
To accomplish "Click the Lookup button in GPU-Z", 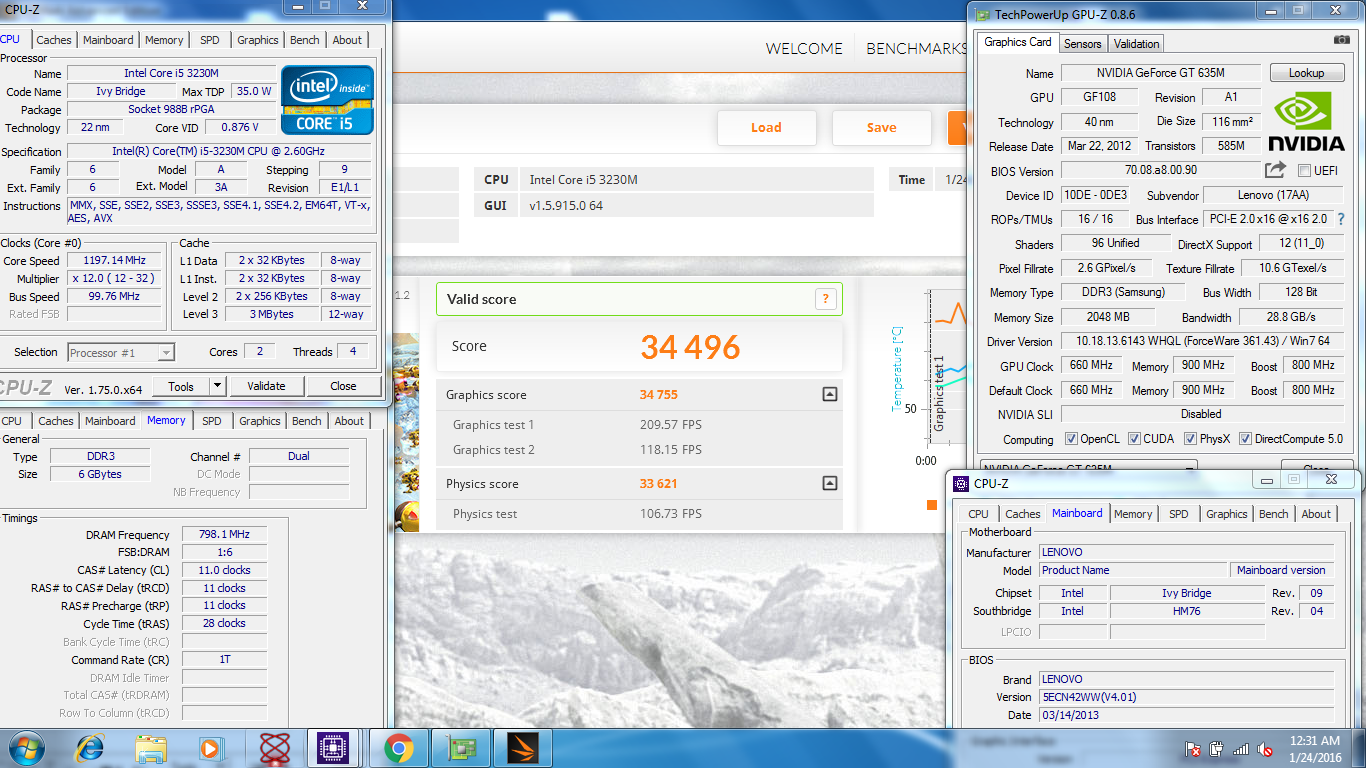I will (x=1306, y=73).
